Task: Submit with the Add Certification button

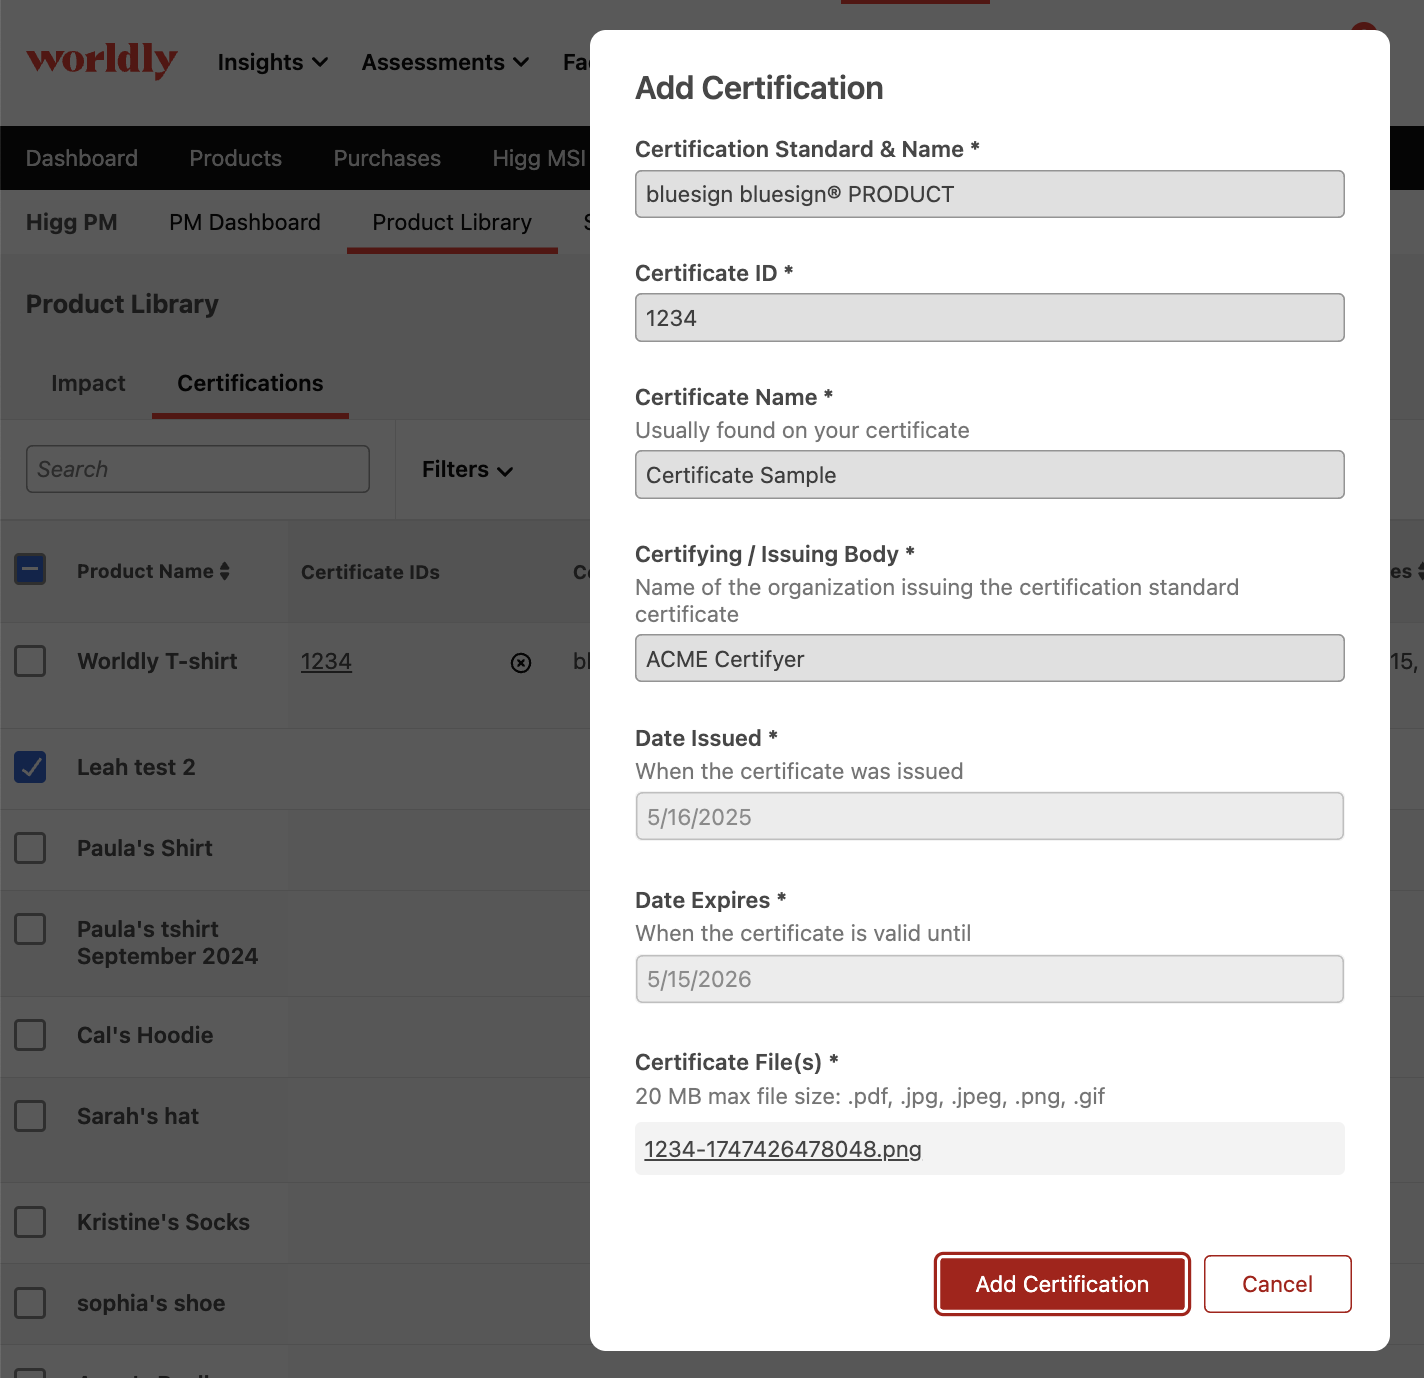Action: coord(1062,1284)
